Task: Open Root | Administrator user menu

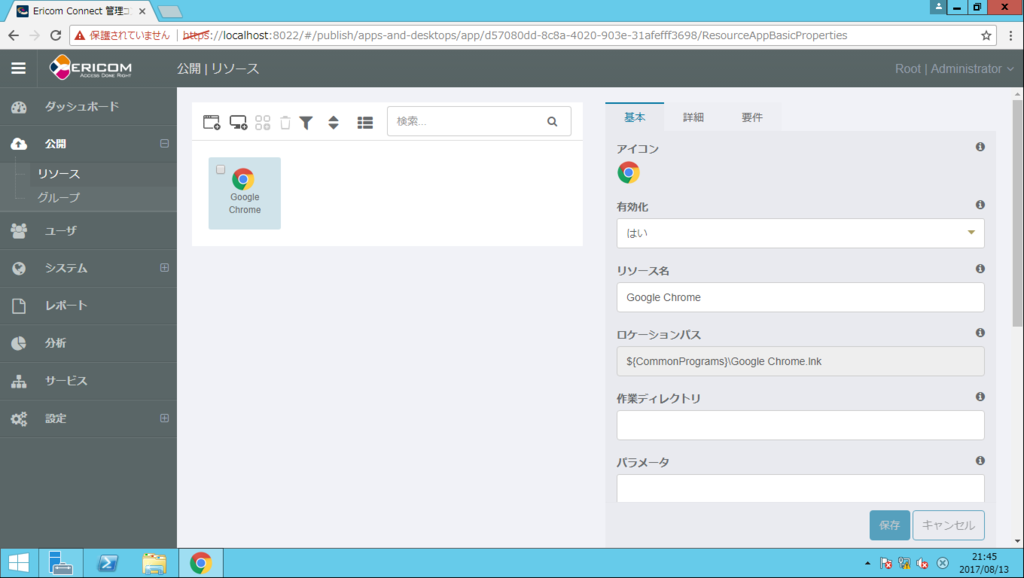Action: (954, 69)
